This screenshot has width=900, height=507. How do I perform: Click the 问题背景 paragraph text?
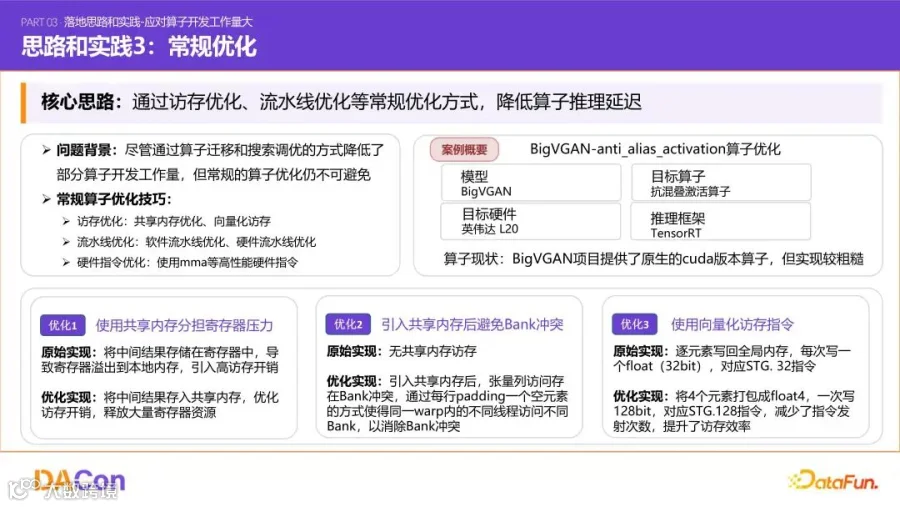(220, 162)
